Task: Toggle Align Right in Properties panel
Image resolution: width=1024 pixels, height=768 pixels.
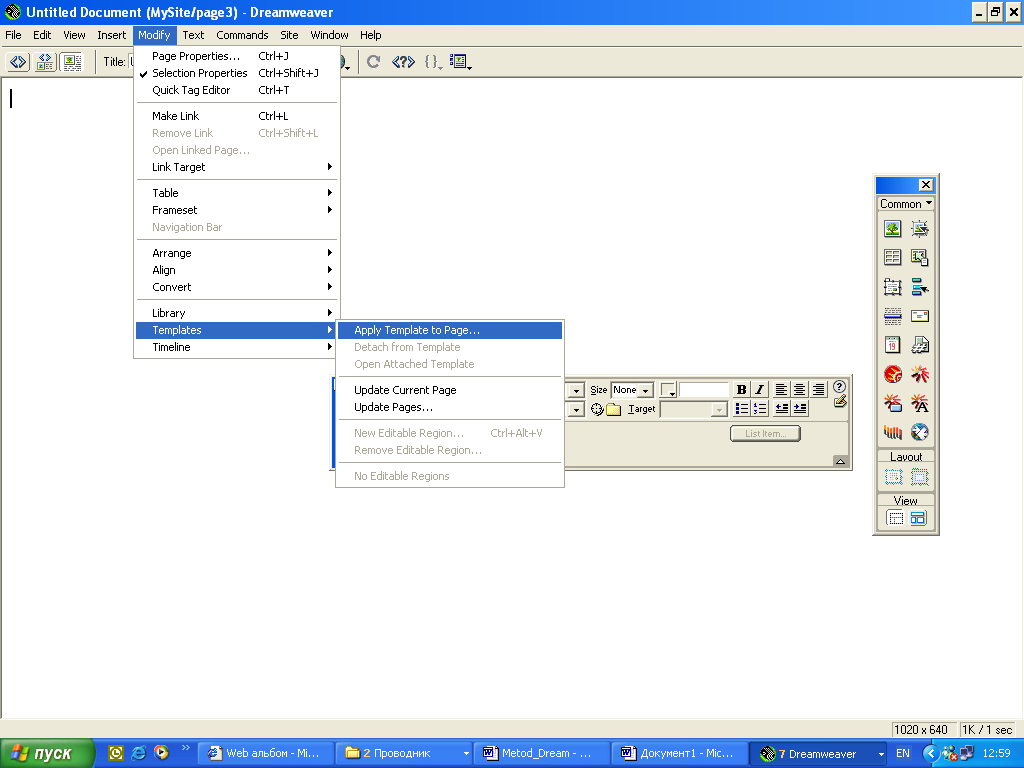Action: [818, 390]
